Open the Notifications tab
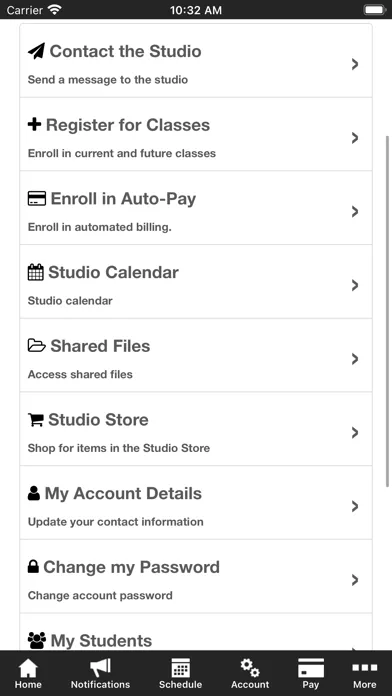The image size is (392, 696). click(x=100, y=673)
